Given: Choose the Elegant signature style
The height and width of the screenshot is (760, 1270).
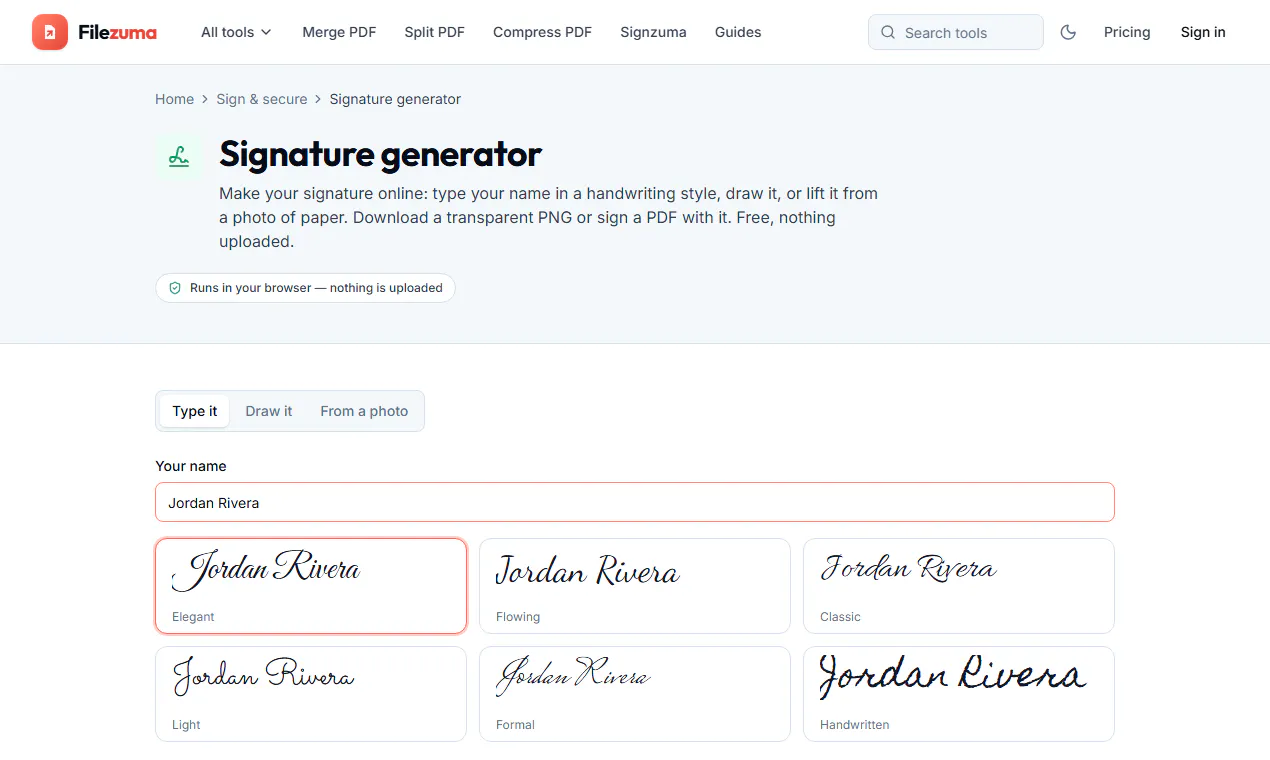Looking at the screenshot, I should 311,586.
